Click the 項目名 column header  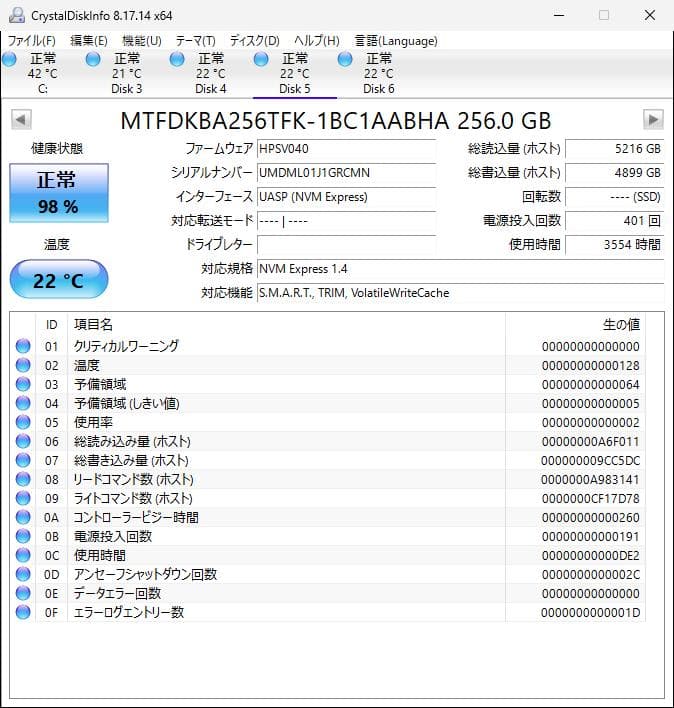[286, 324]
